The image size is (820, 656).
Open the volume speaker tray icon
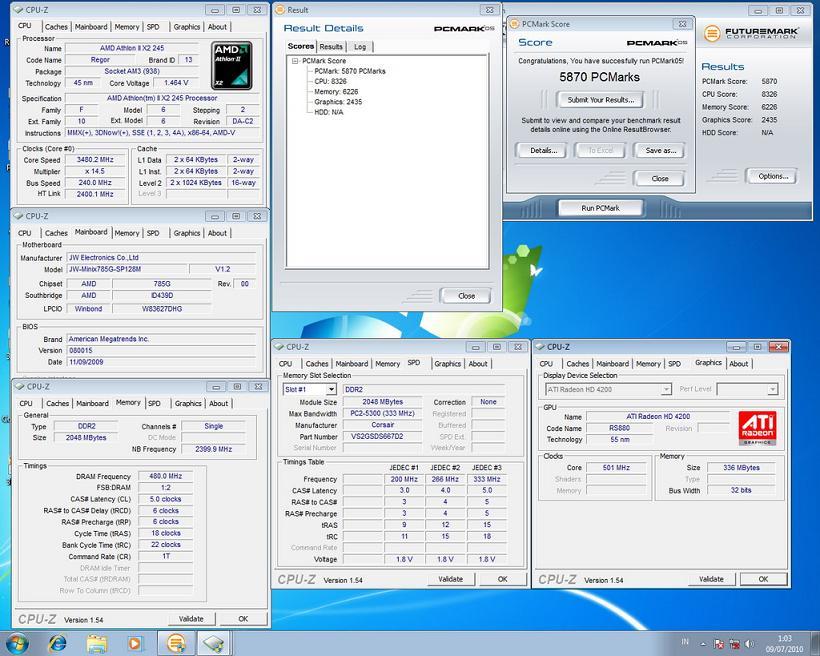(749, 644)
